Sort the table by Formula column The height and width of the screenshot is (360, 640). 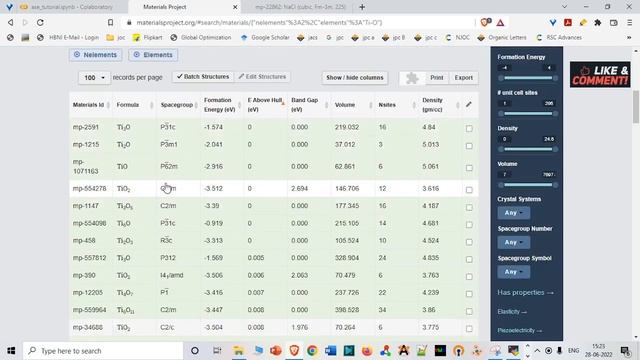(x=135, y=105)
